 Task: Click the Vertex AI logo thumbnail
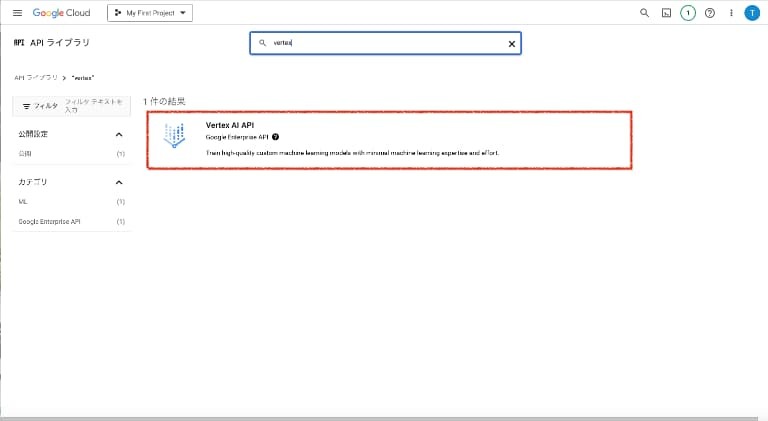[174, 136]
